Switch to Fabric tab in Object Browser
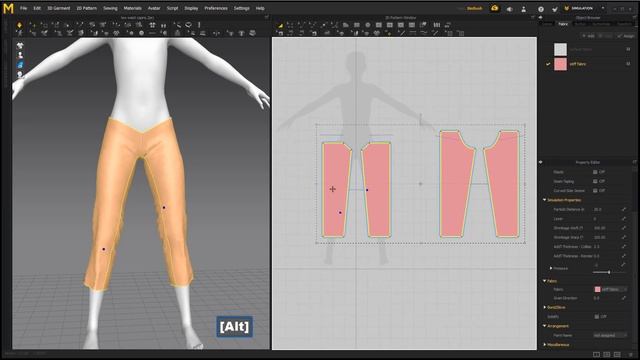This screenshot has height=360, width=640. pos(563,24)
